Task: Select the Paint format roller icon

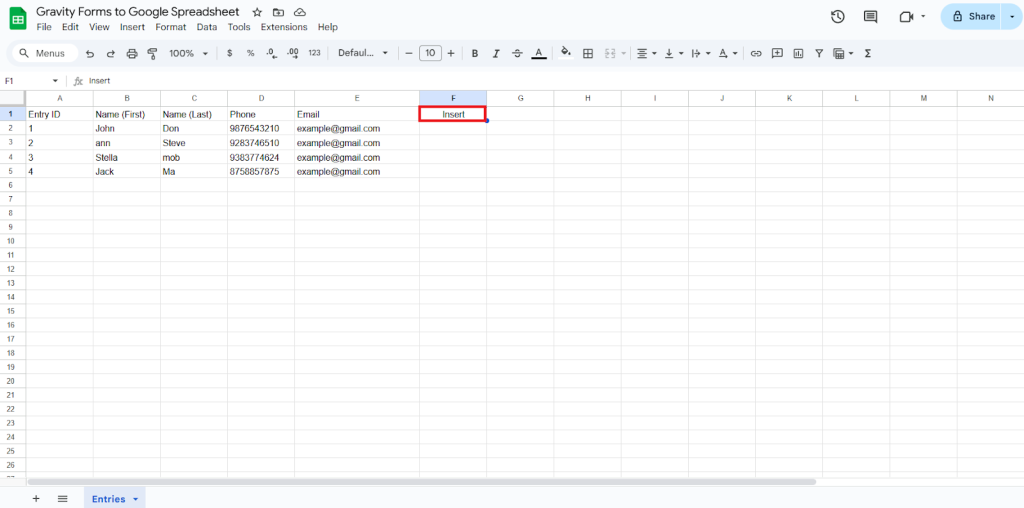Action: [153, 54]
